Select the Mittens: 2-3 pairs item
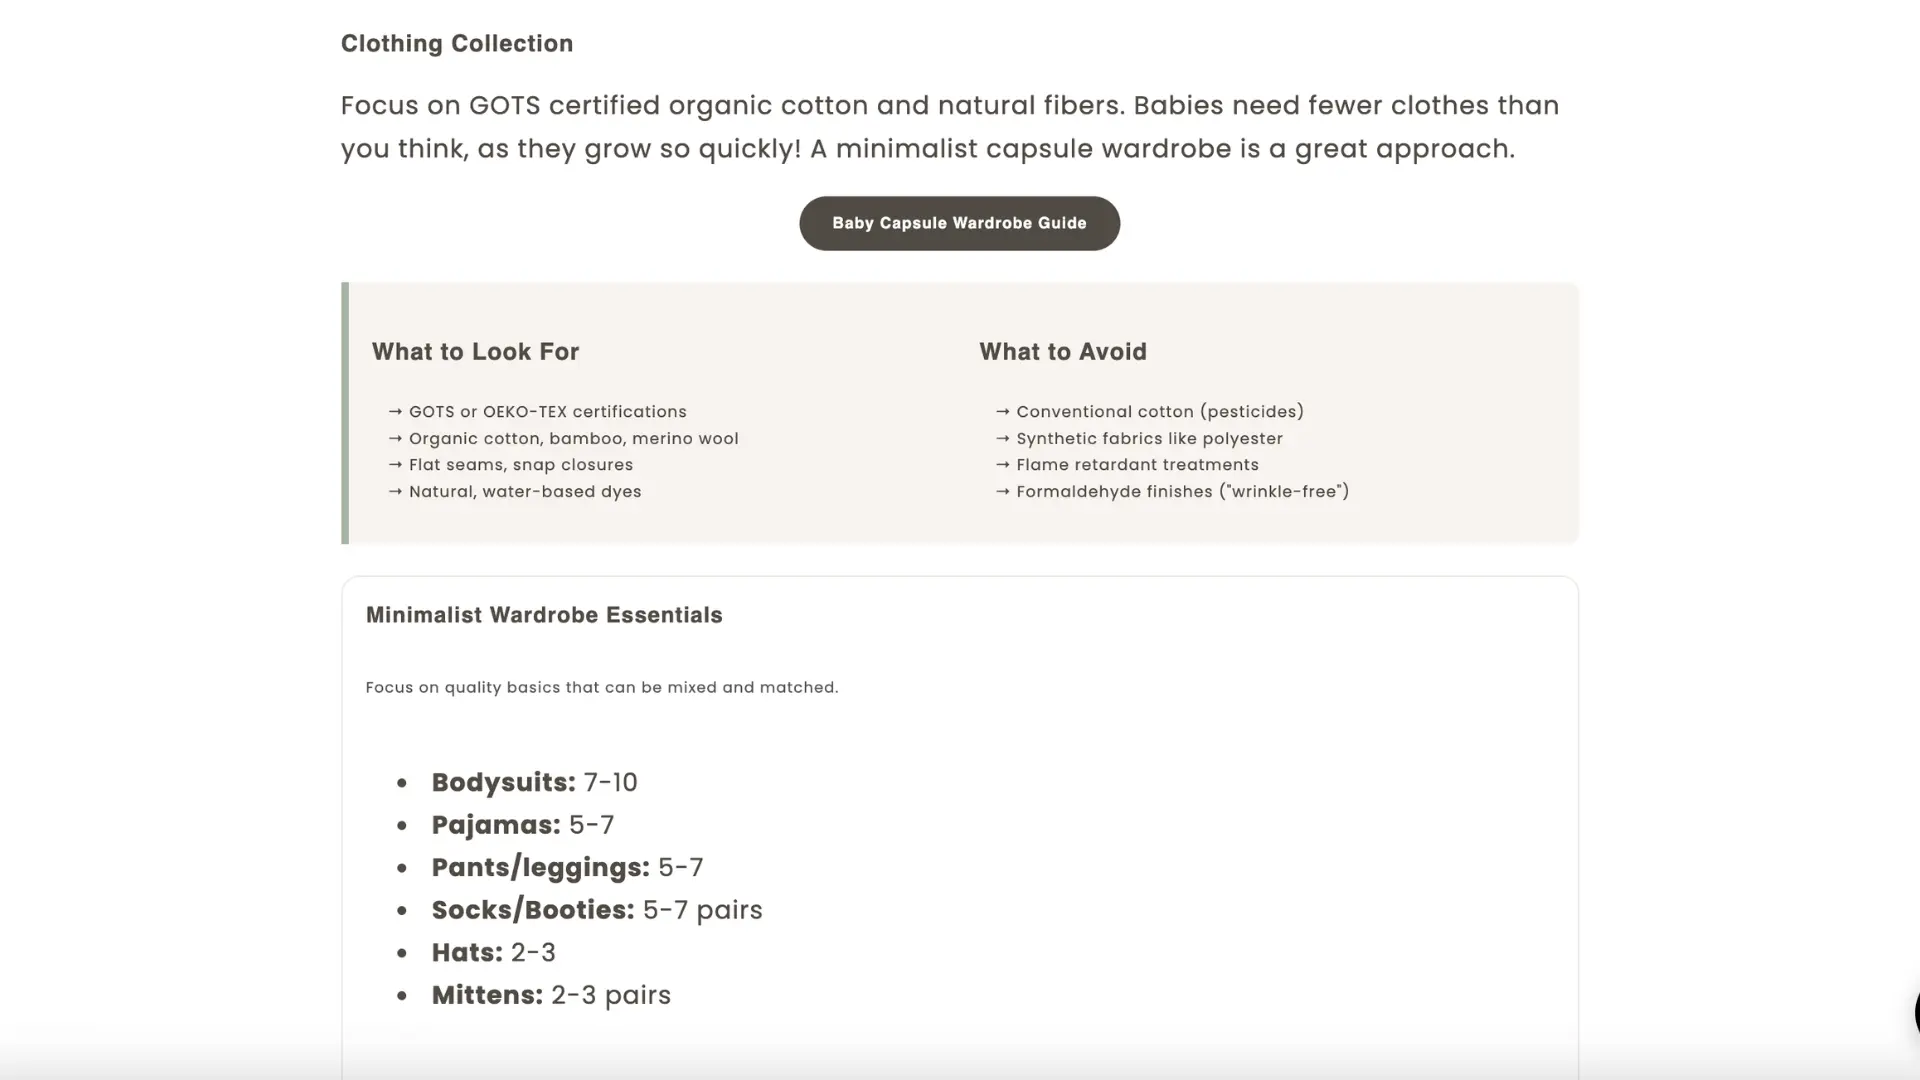This screenshot has width=1920, height=1080. (x=550, y=996)
